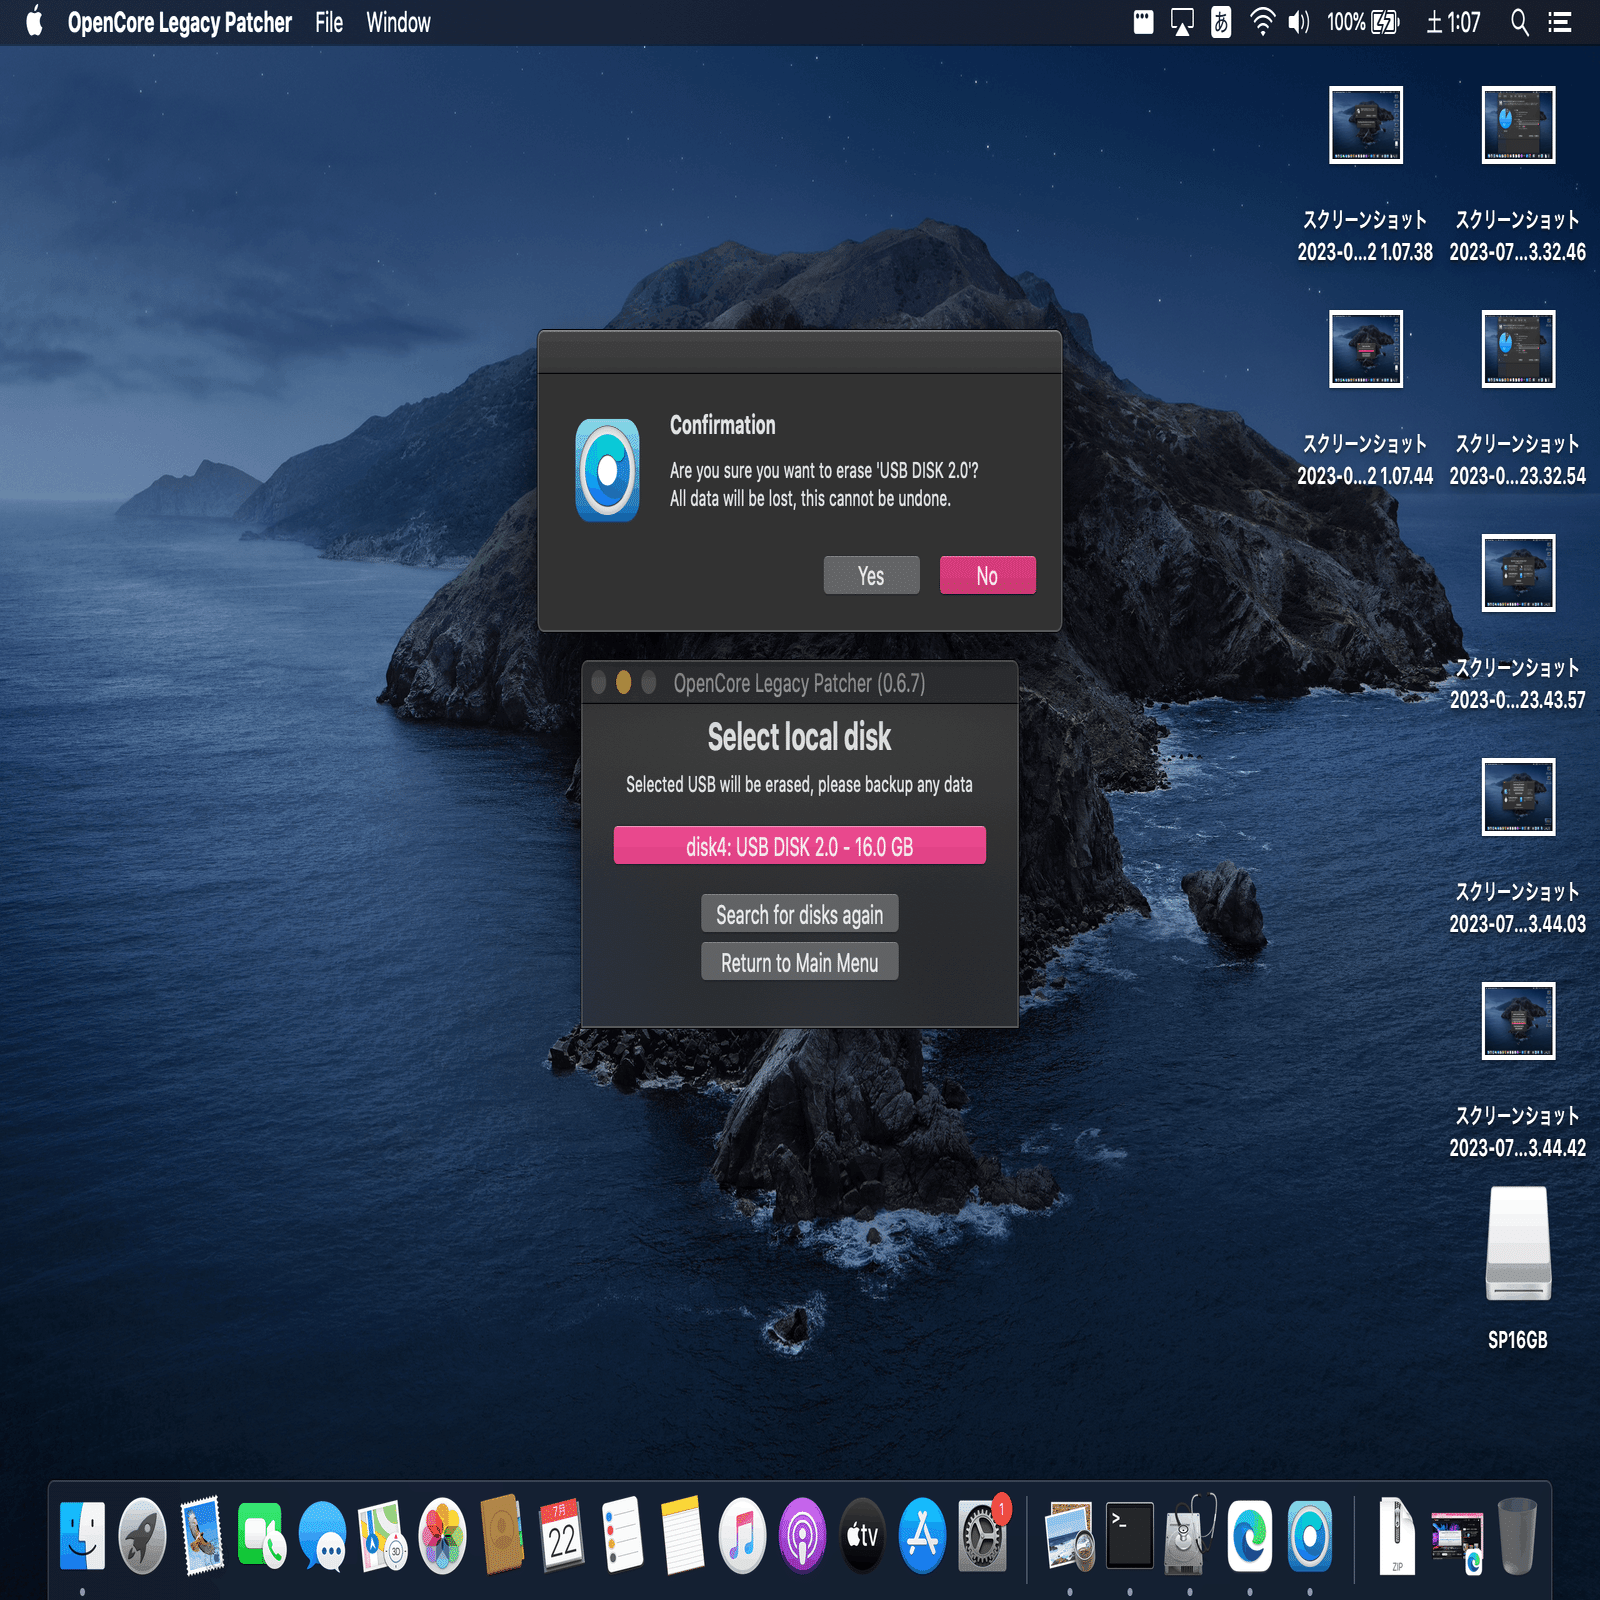Open Spotlight search
Screen dimensions: 1600x1600
coord(1519,22)
